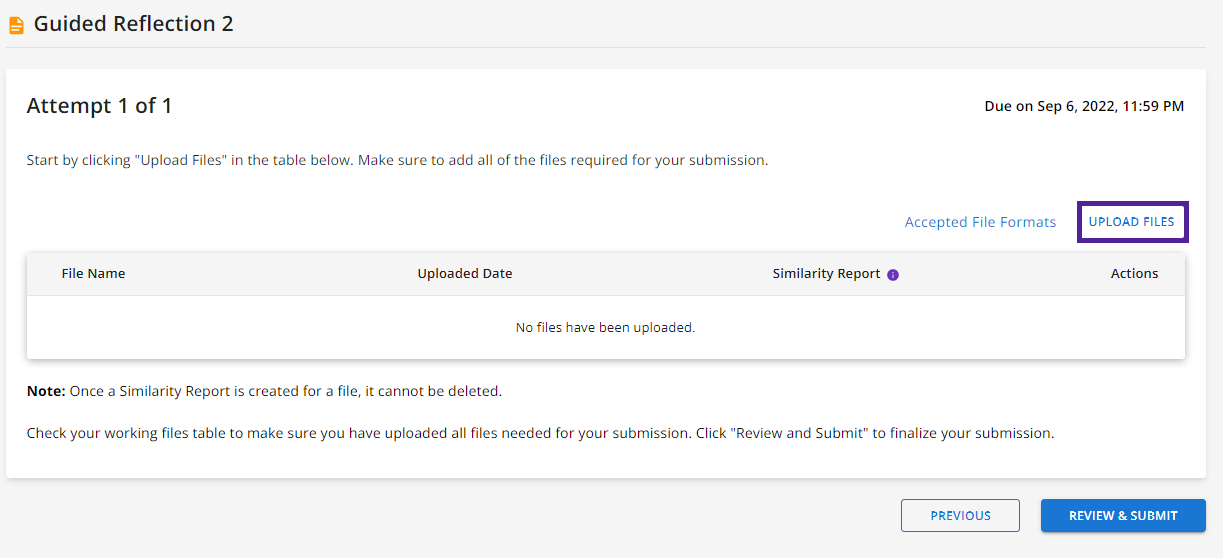
Task: Click the Upload Files button
Action: coord(1132,222)
